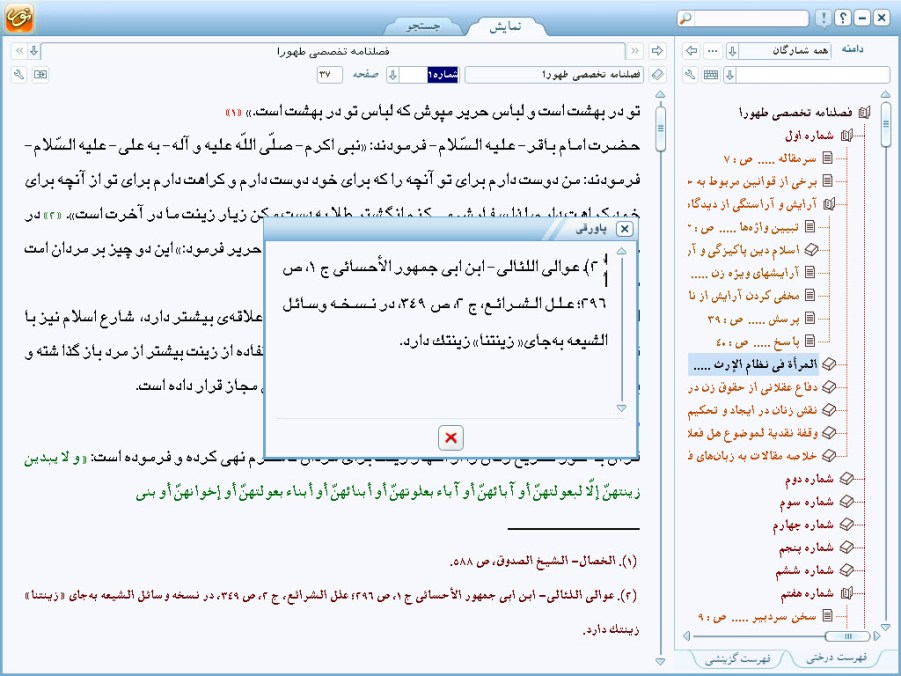Click the book icon beside شماره اول
The width and height of the screenshot is (901, 676).
tap(846, 136)
